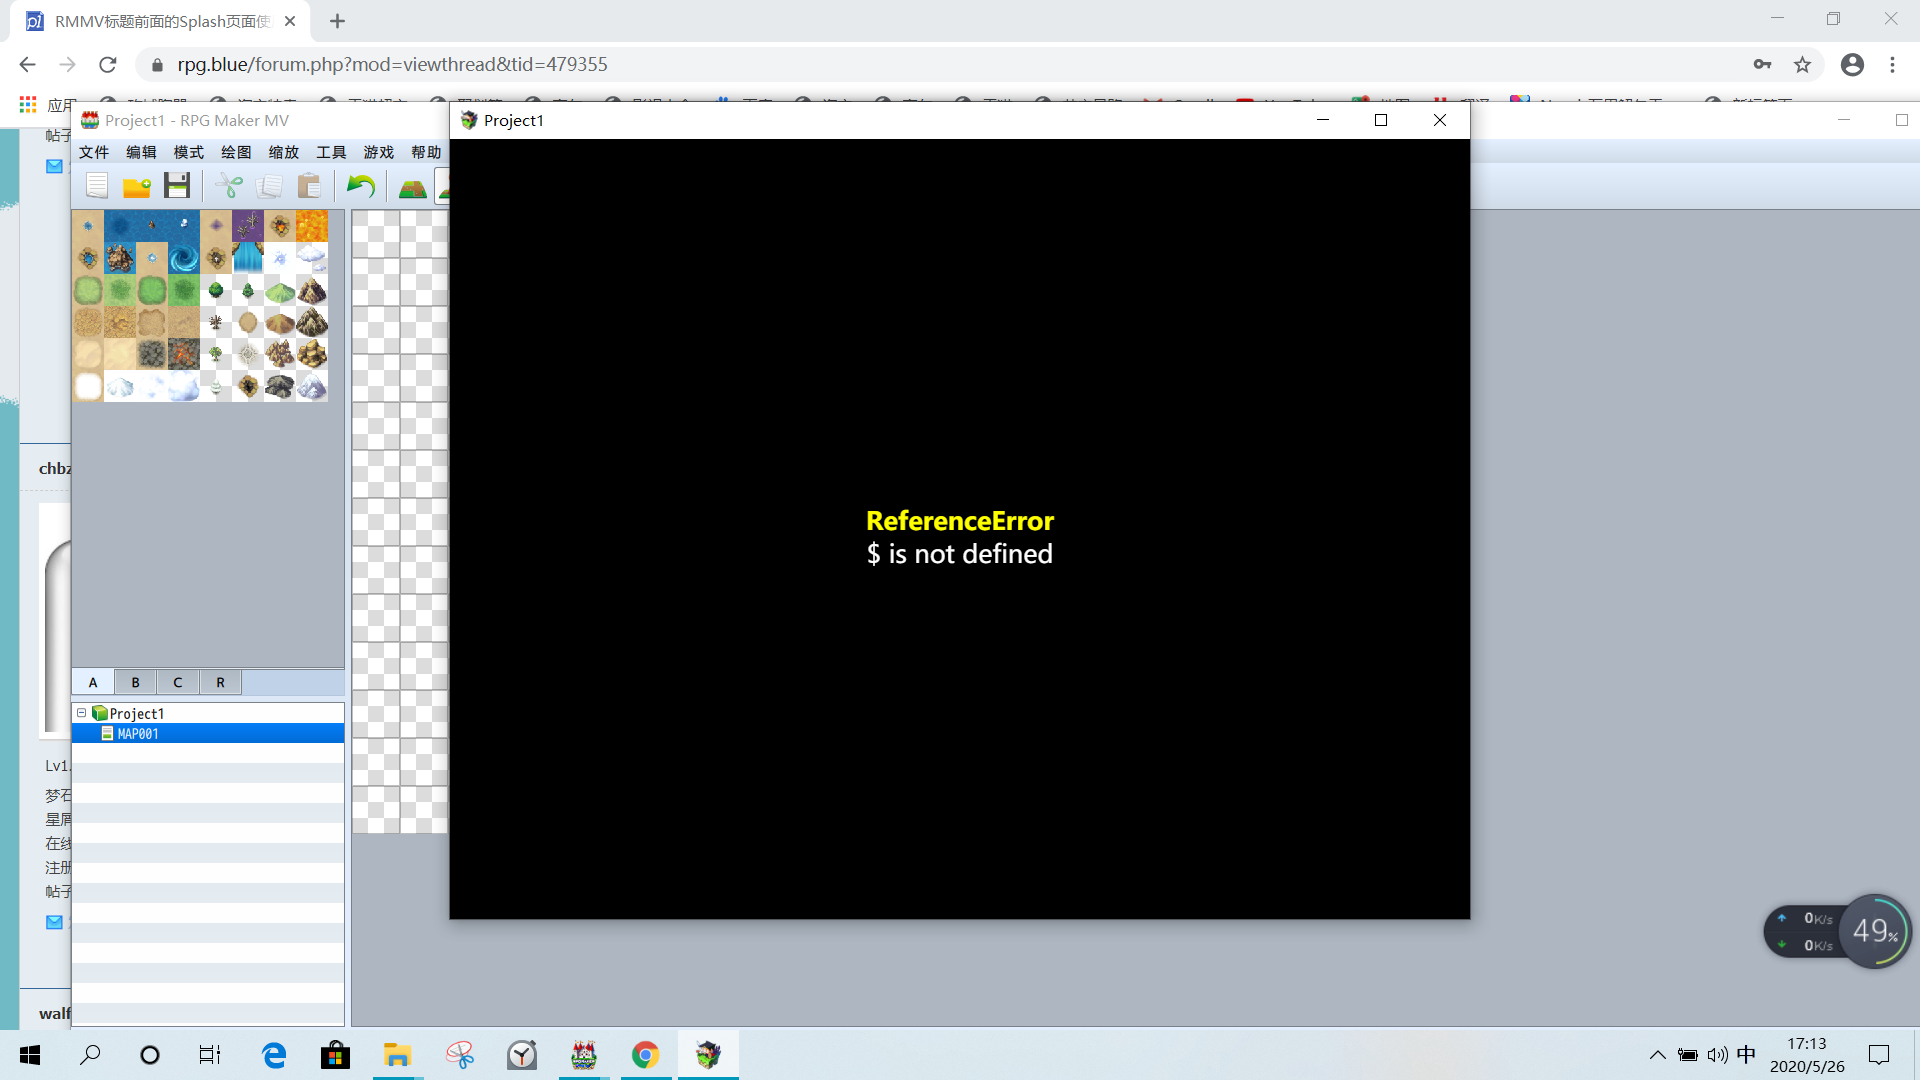Open the 文件 menu
Viewport: 1920px width, 1080px height.
coord(94,152)
